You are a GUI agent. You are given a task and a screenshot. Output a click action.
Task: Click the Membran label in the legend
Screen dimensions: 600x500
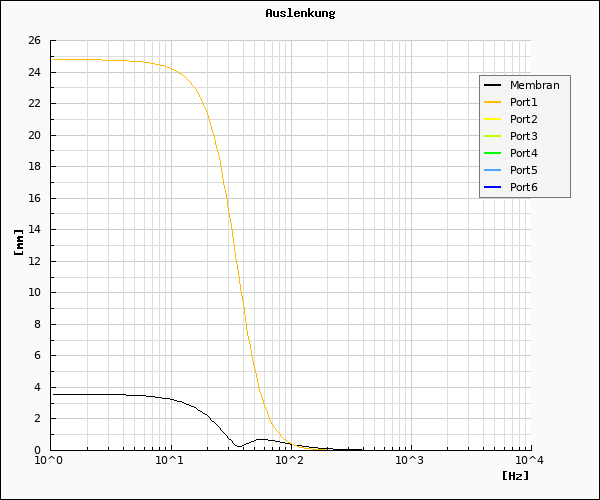(534, 85)
